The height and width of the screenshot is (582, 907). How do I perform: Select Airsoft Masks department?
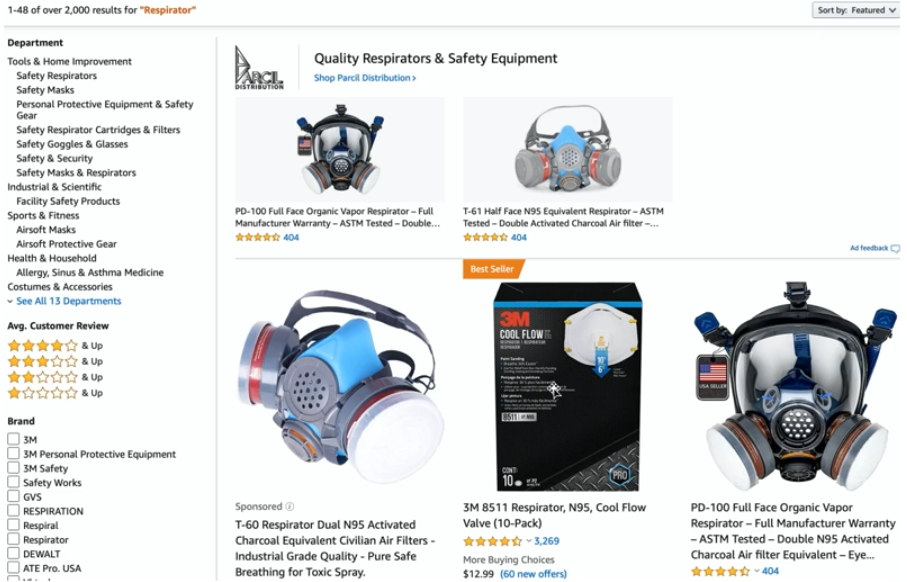pyautogui.click(x=46, y=230)
